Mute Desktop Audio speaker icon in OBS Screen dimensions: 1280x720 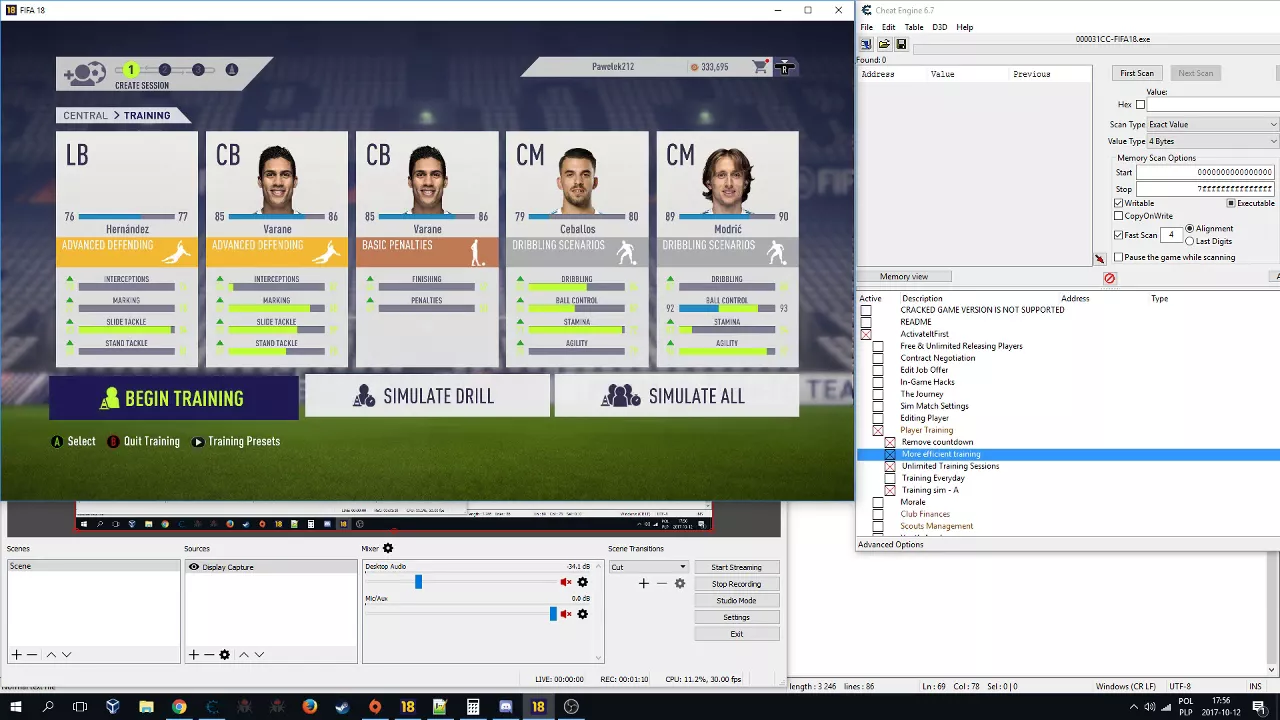(566, 582)
